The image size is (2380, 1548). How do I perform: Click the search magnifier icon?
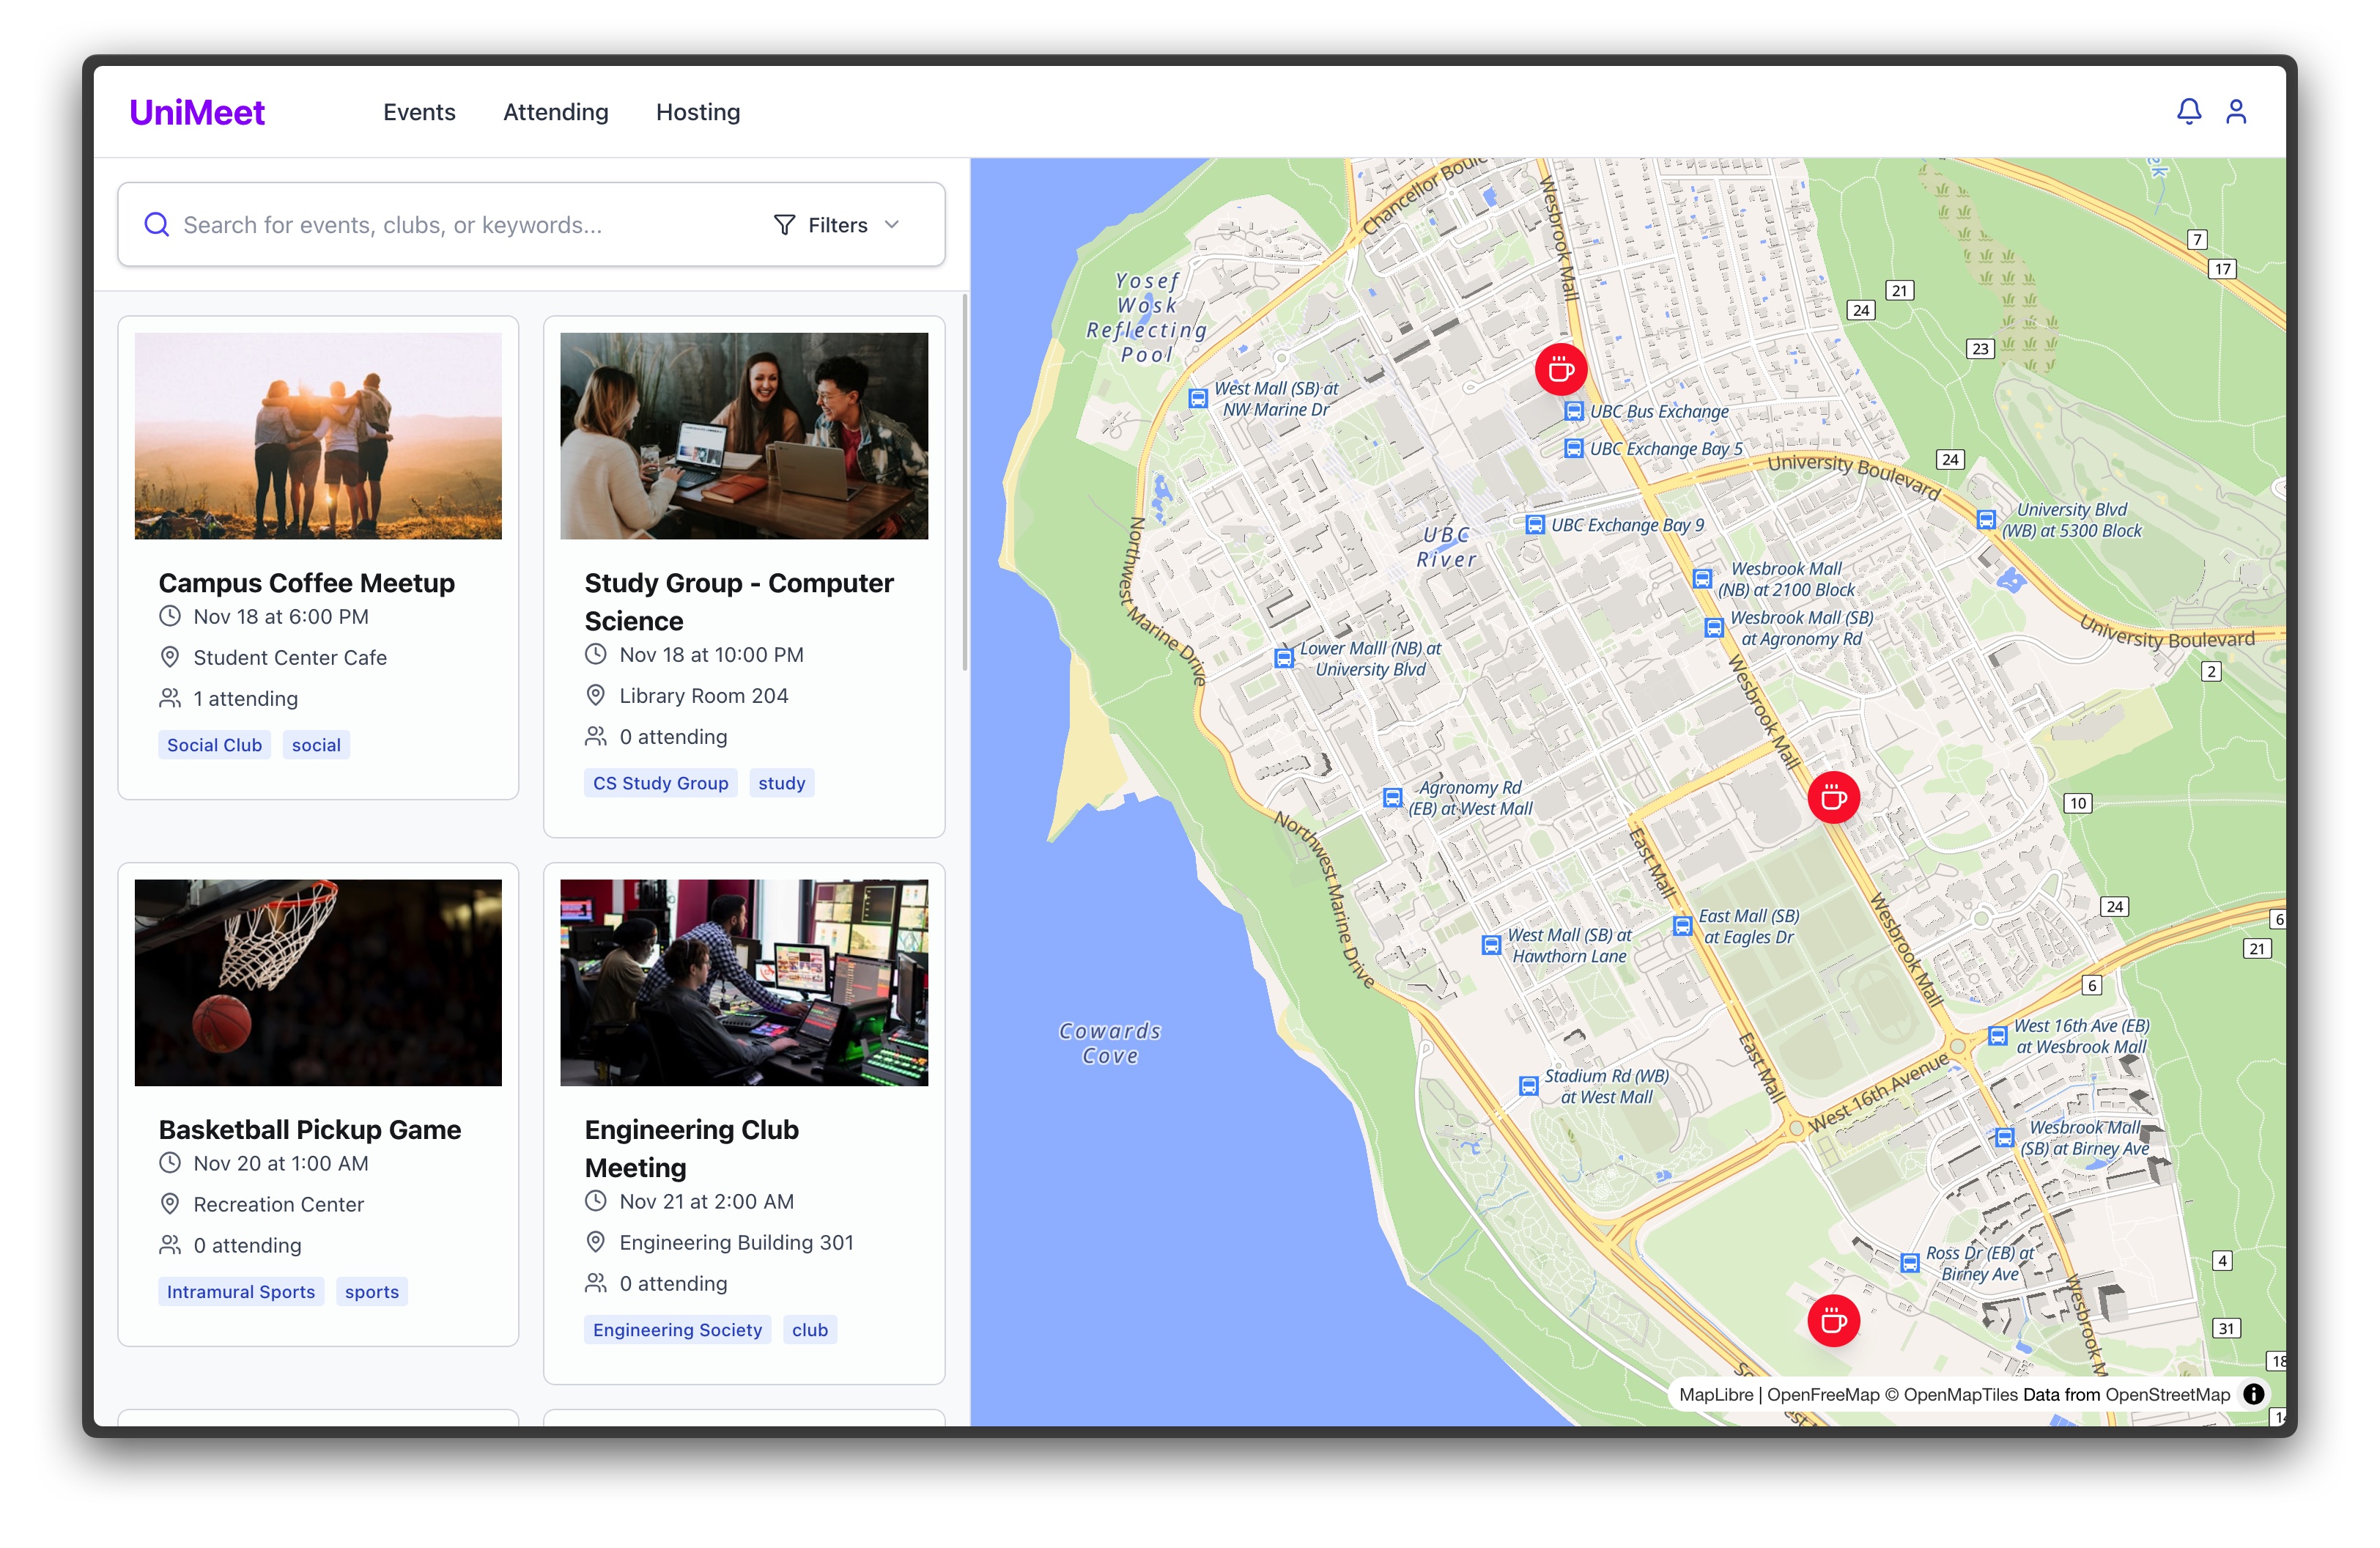point(157,224)
